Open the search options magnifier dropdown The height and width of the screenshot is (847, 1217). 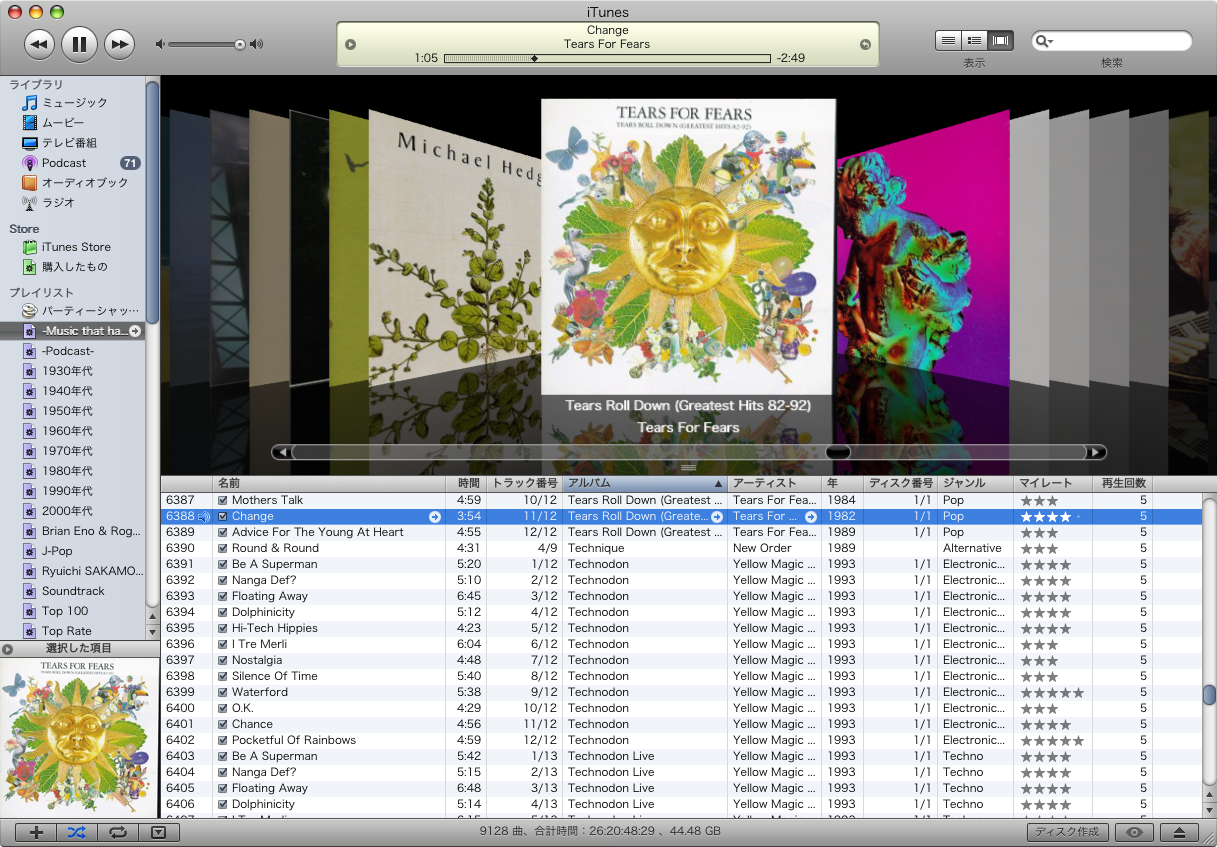pos(1045,41)
